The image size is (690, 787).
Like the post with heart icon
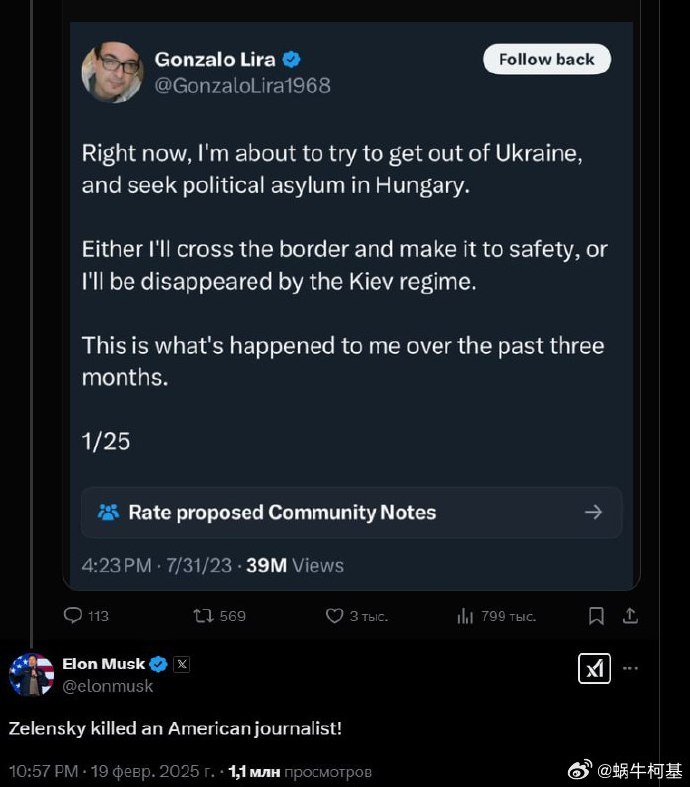pos(335,616)
